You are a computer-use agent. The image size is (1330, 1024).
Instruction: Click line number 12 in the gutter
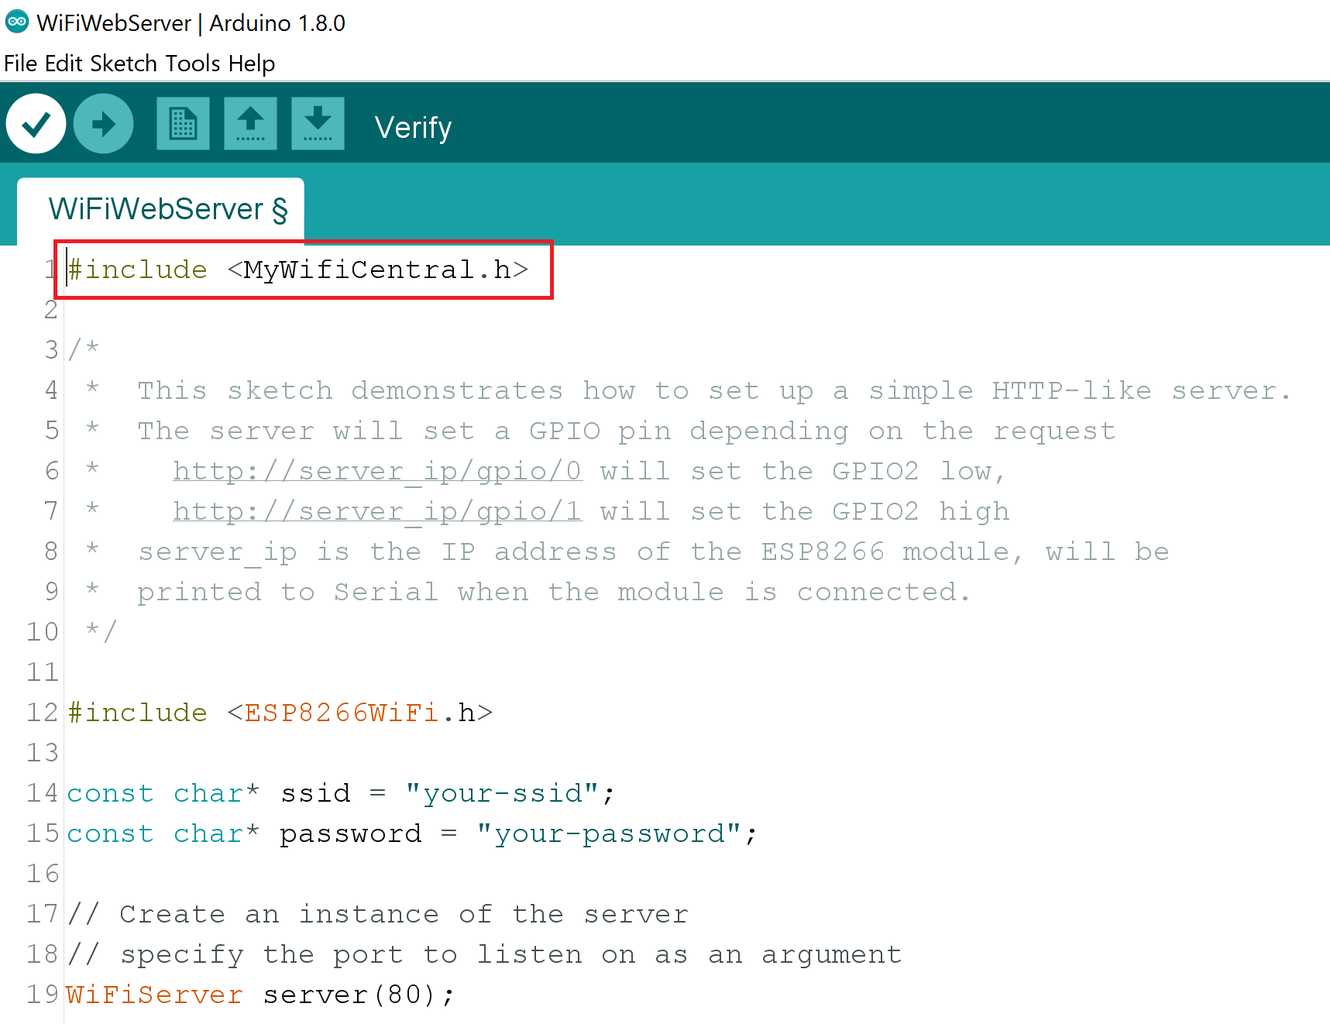point(42,712)
